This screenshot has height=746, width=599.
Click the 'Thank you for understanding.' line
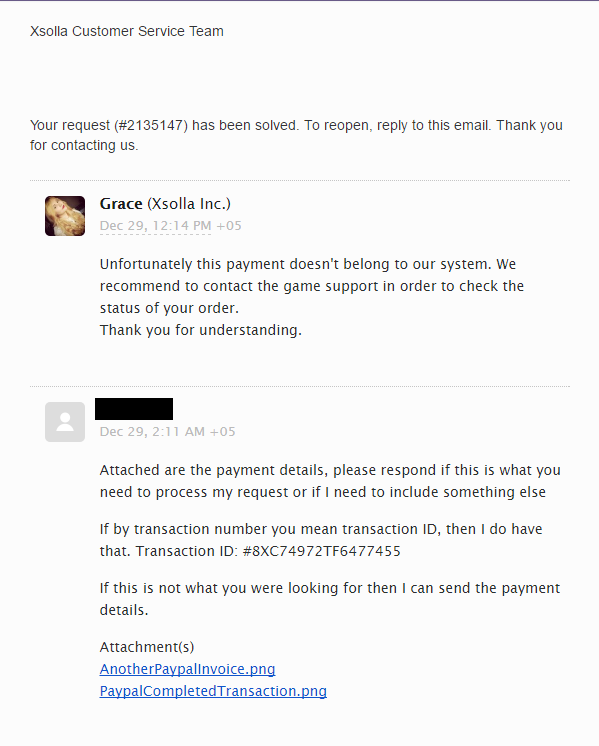[201, 330]
